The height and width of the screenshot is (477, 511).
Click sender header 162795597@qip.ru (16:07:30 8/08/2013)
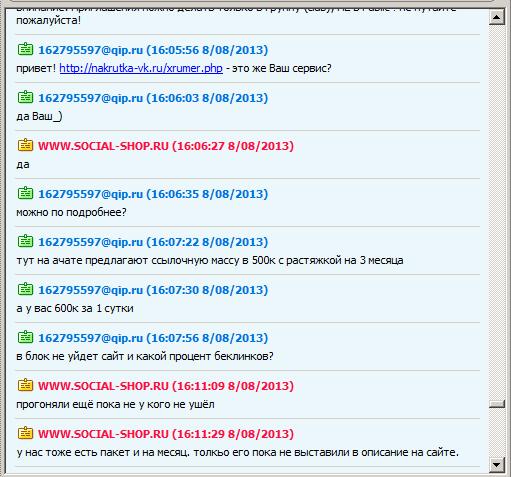[153, 290]
